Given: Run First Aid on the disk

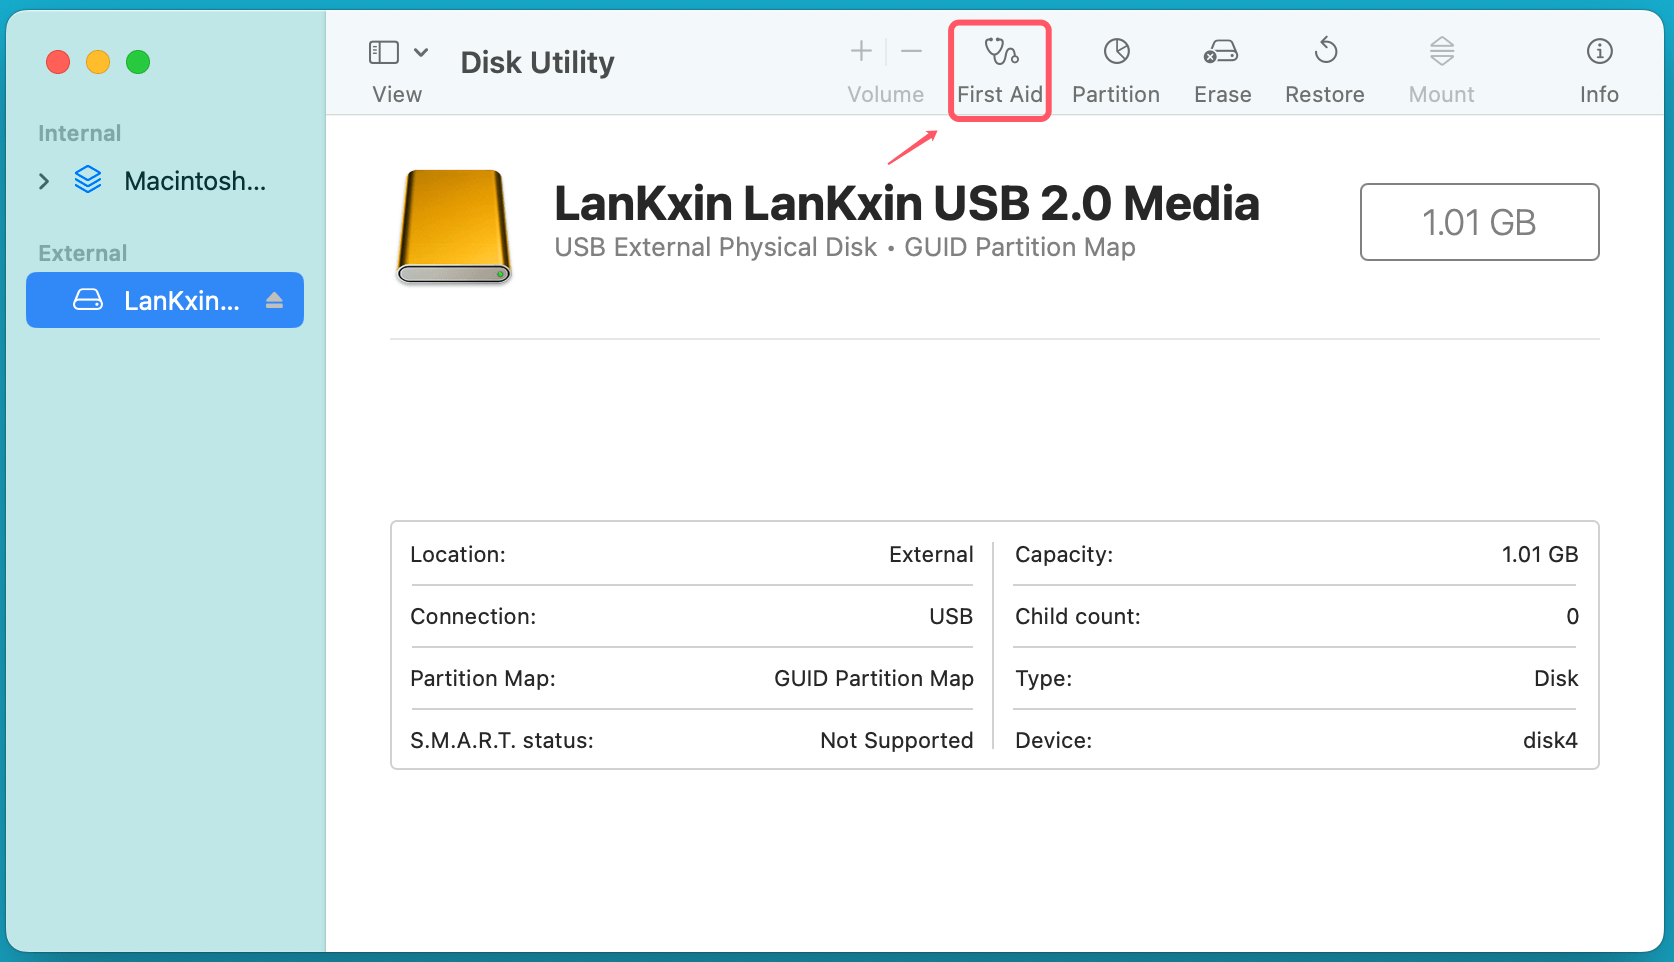Looking at the screenshot, I should [x=999, y=69].
